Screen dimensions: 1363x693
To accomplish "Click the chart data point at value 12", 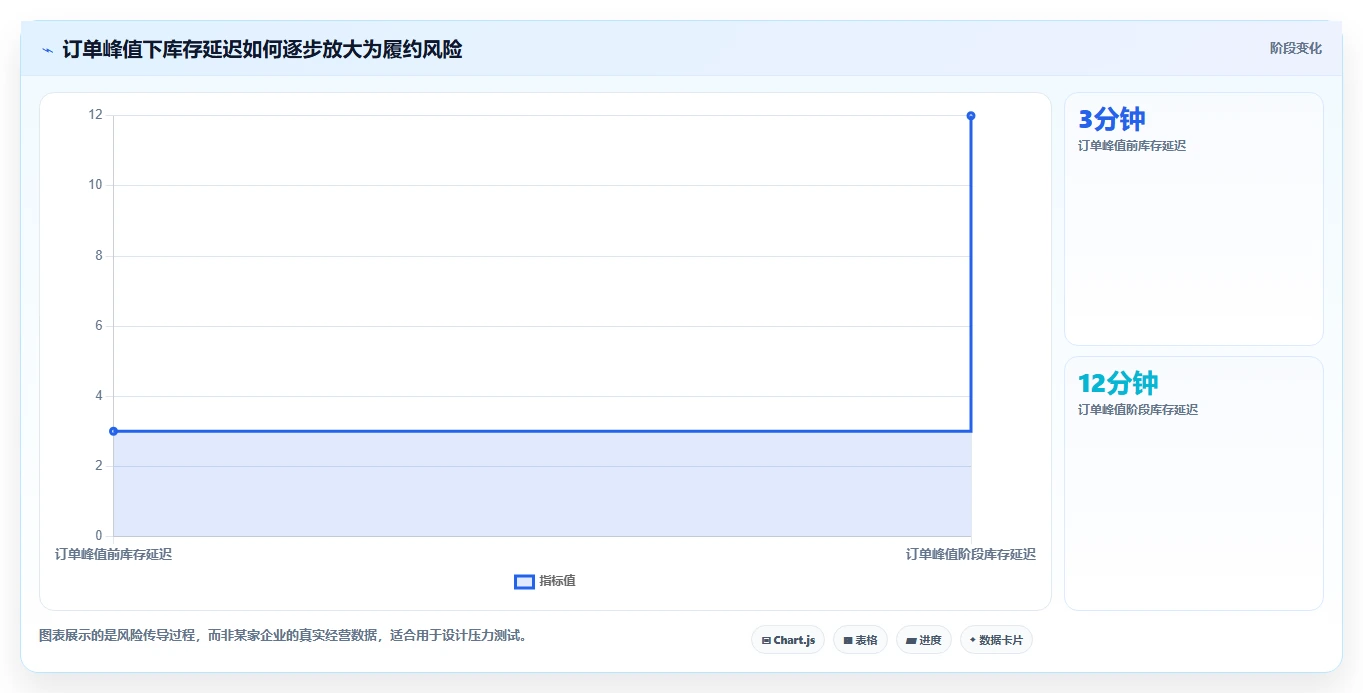I will 971,116.
